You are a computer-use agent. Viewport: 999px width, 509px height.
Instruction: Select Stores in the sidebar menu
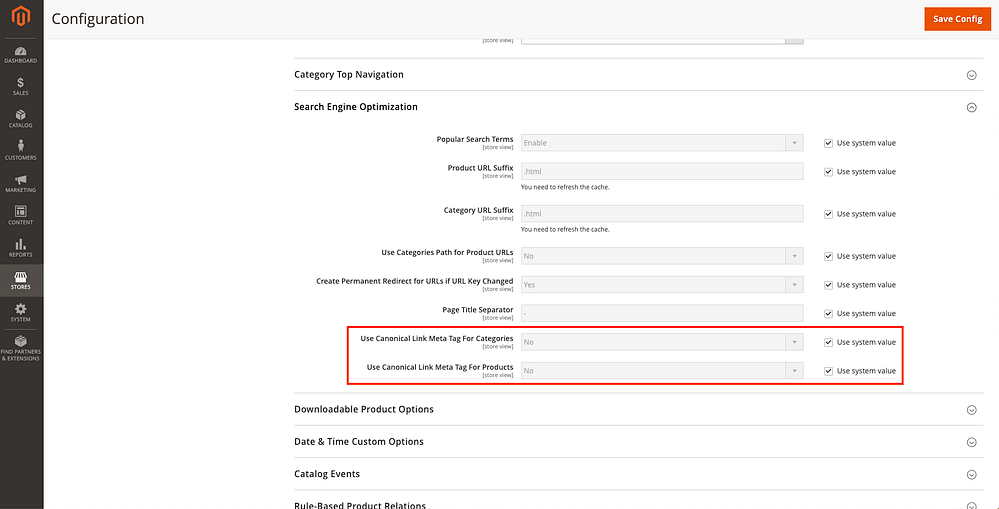click(x=21, y=277)
